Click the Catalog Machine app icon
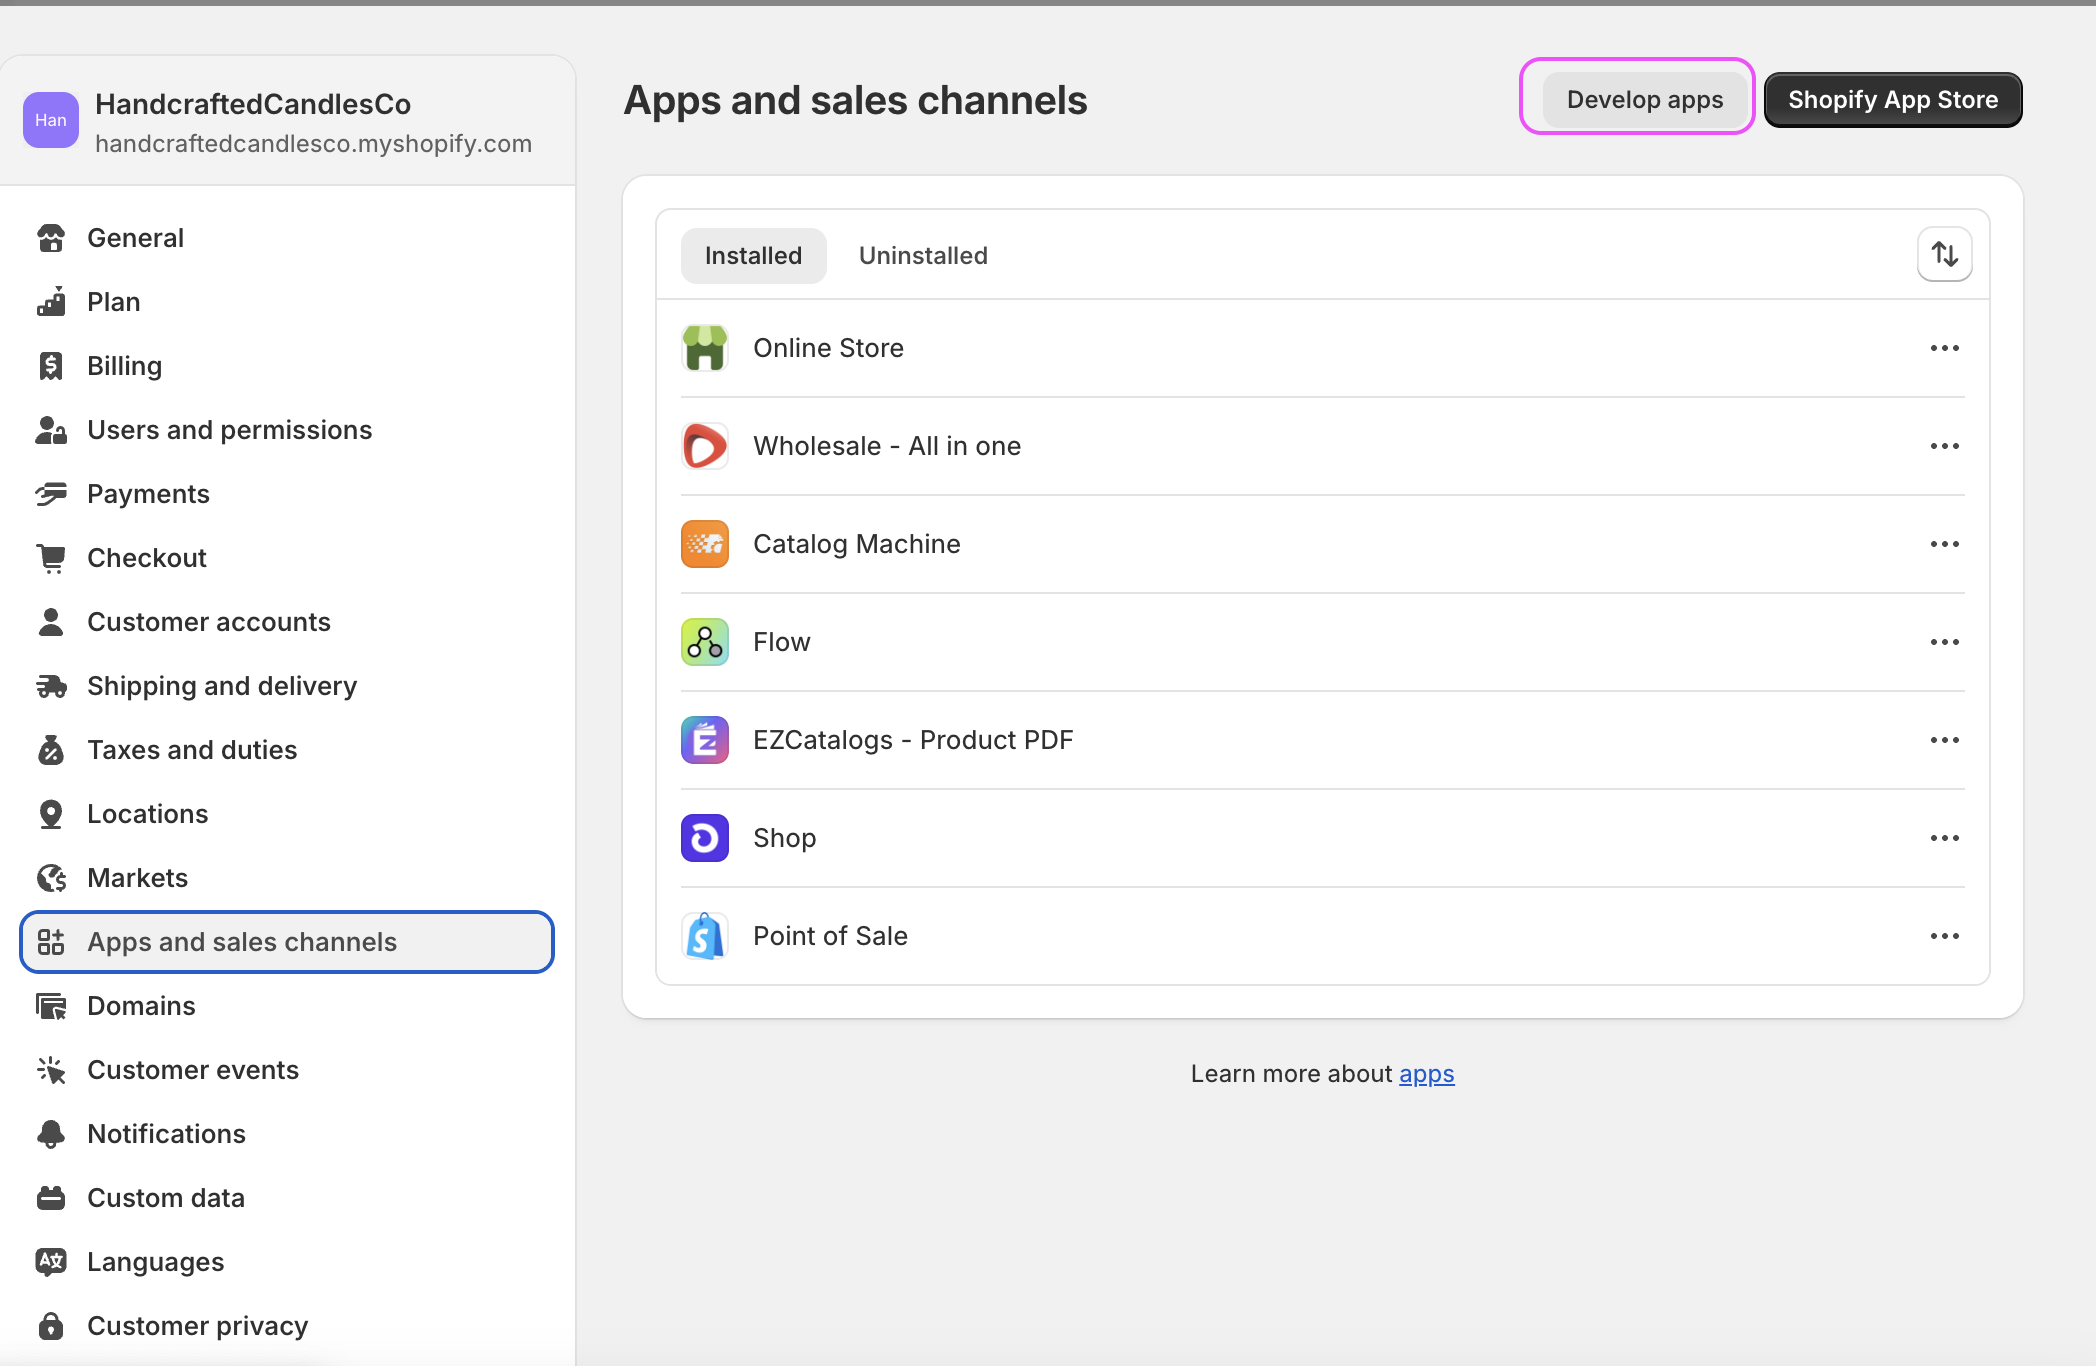This screenshot has height=1366, width=2096. [705, 544]
